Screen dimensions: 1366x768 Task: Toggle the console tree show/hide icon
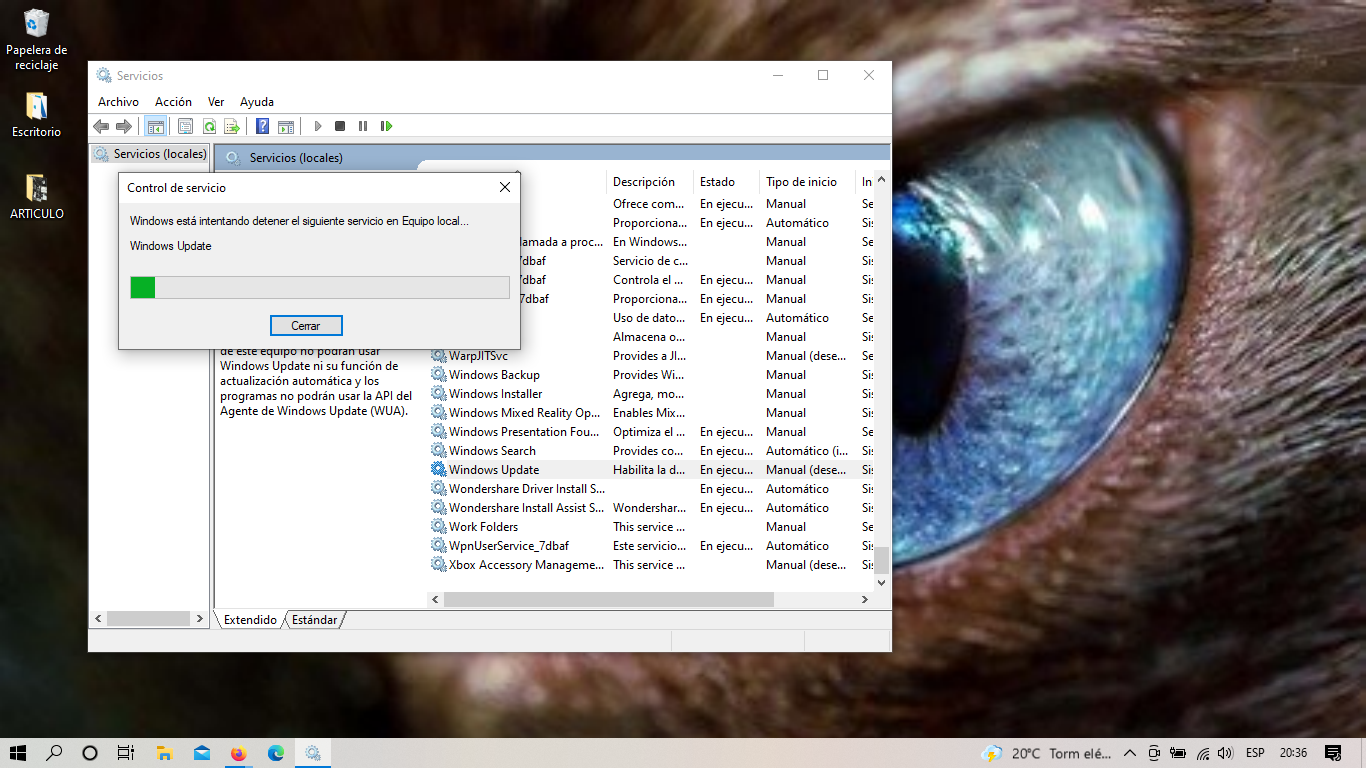pyautogui.click(x=155, y=126)
